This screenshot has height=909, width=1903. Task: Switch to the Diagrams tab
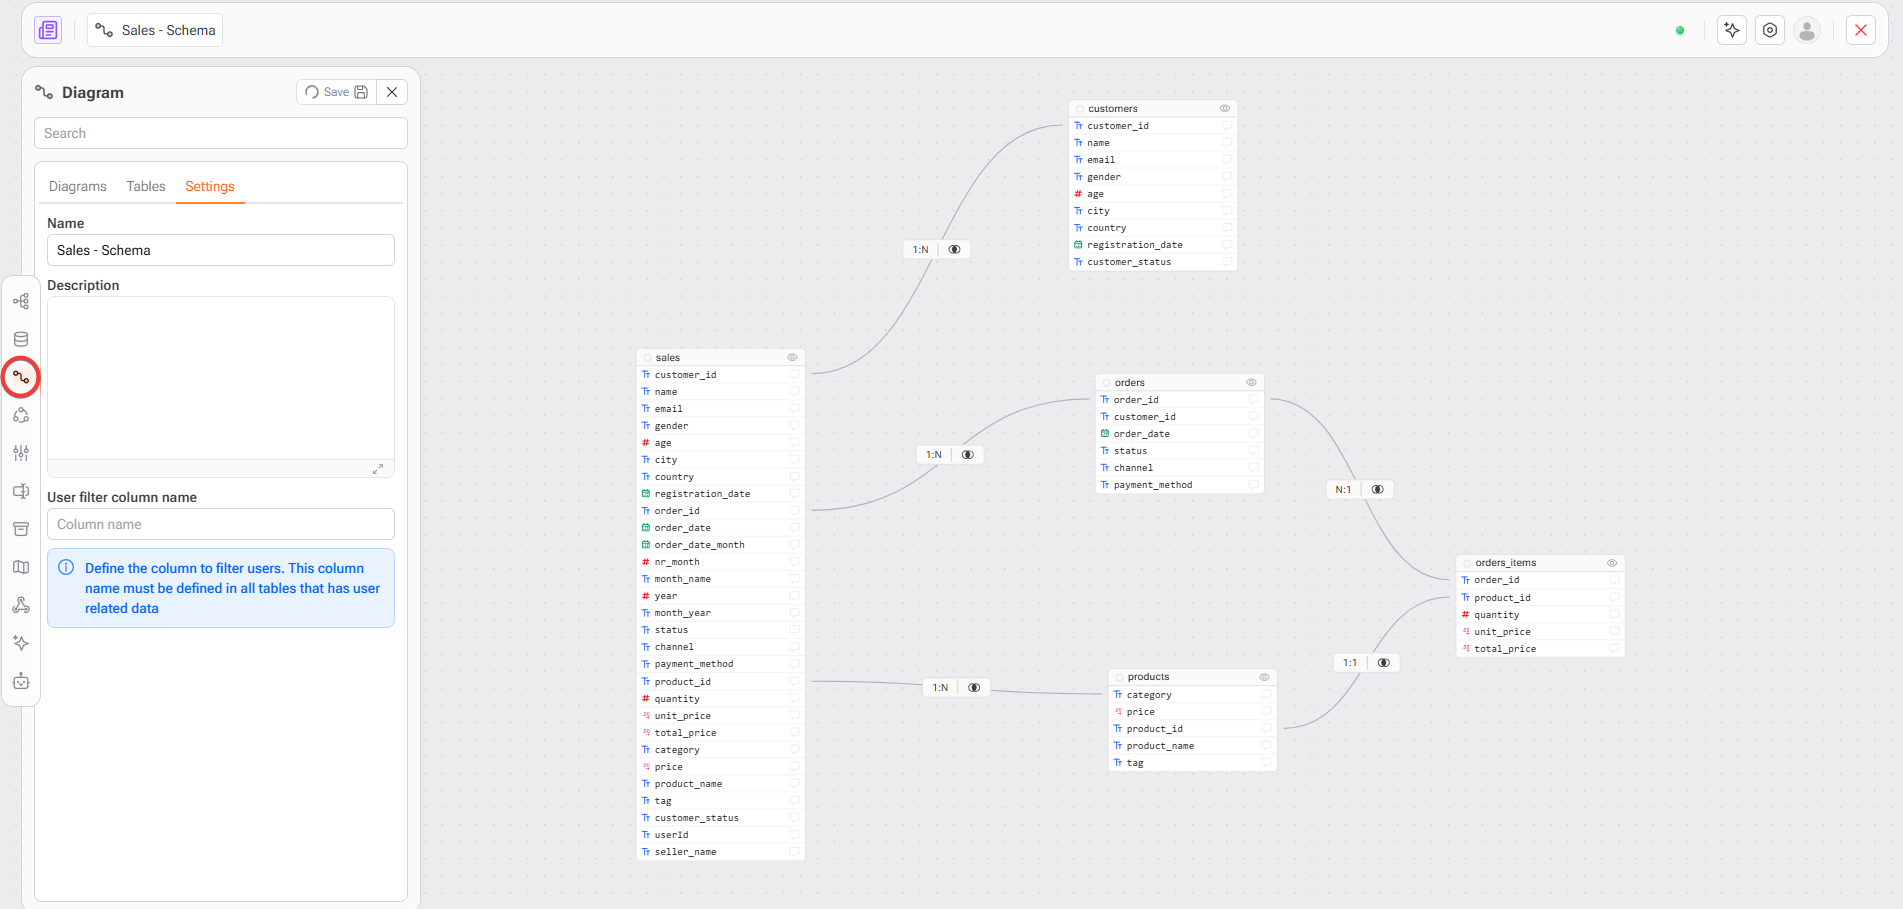click(78, 186)
